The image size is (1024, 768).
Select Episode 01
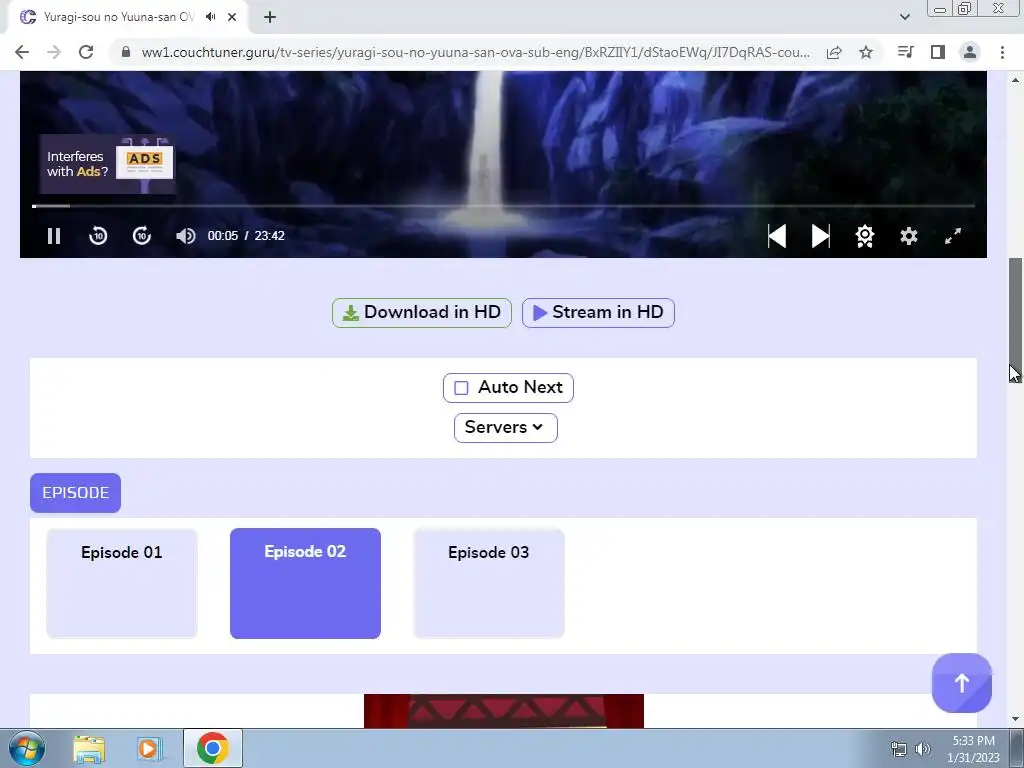121,583
